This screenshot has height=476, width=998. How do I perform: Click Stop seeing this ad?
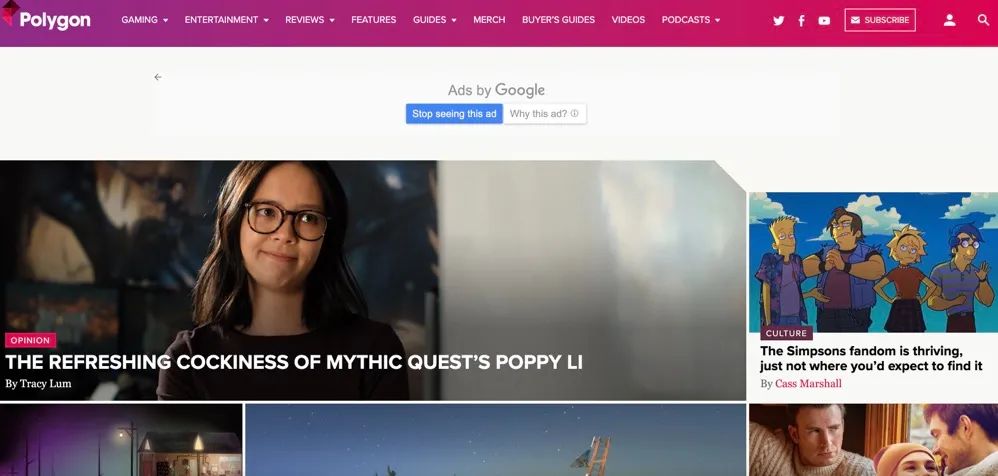point(454,114)
